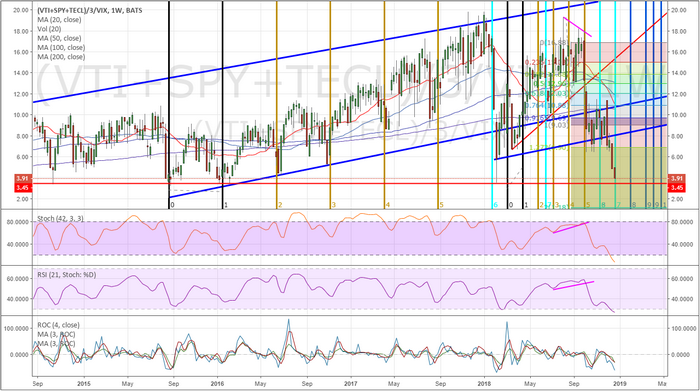Select the pink trendline on the Stoch panel
The image size is (700, 391).
571,227
